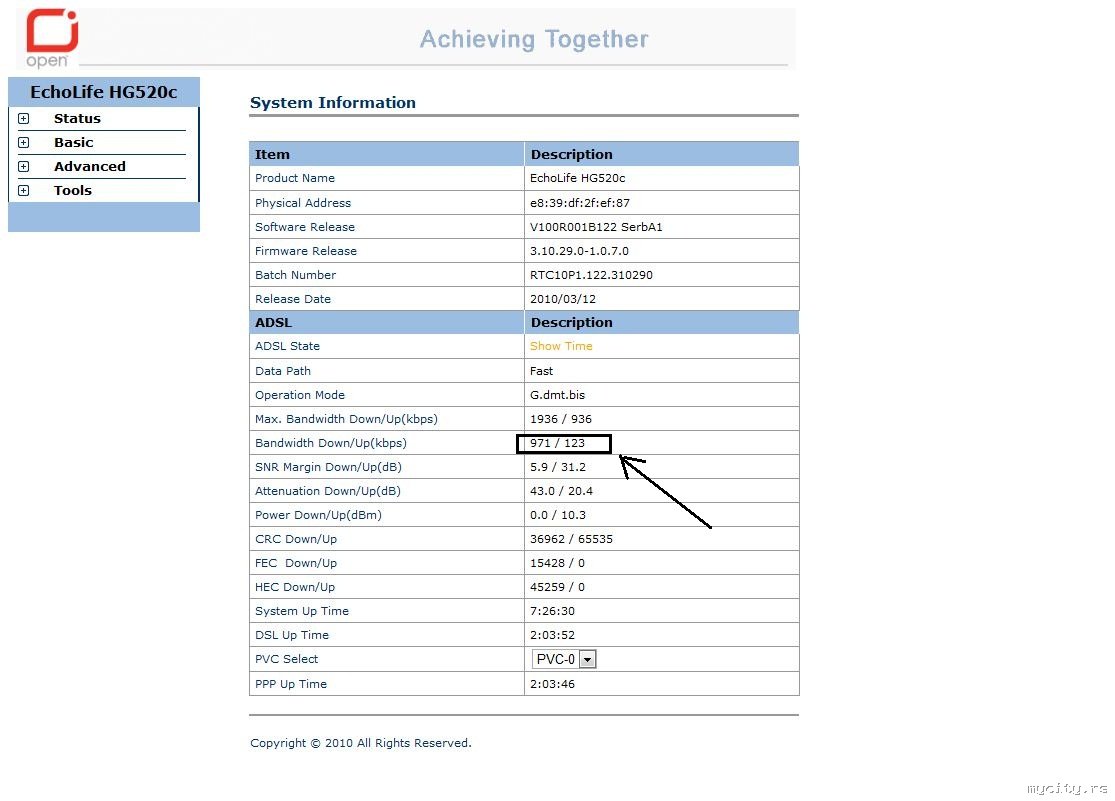Click the Item column header
The height and width of the screenshot is (801, 1115).
272,154
